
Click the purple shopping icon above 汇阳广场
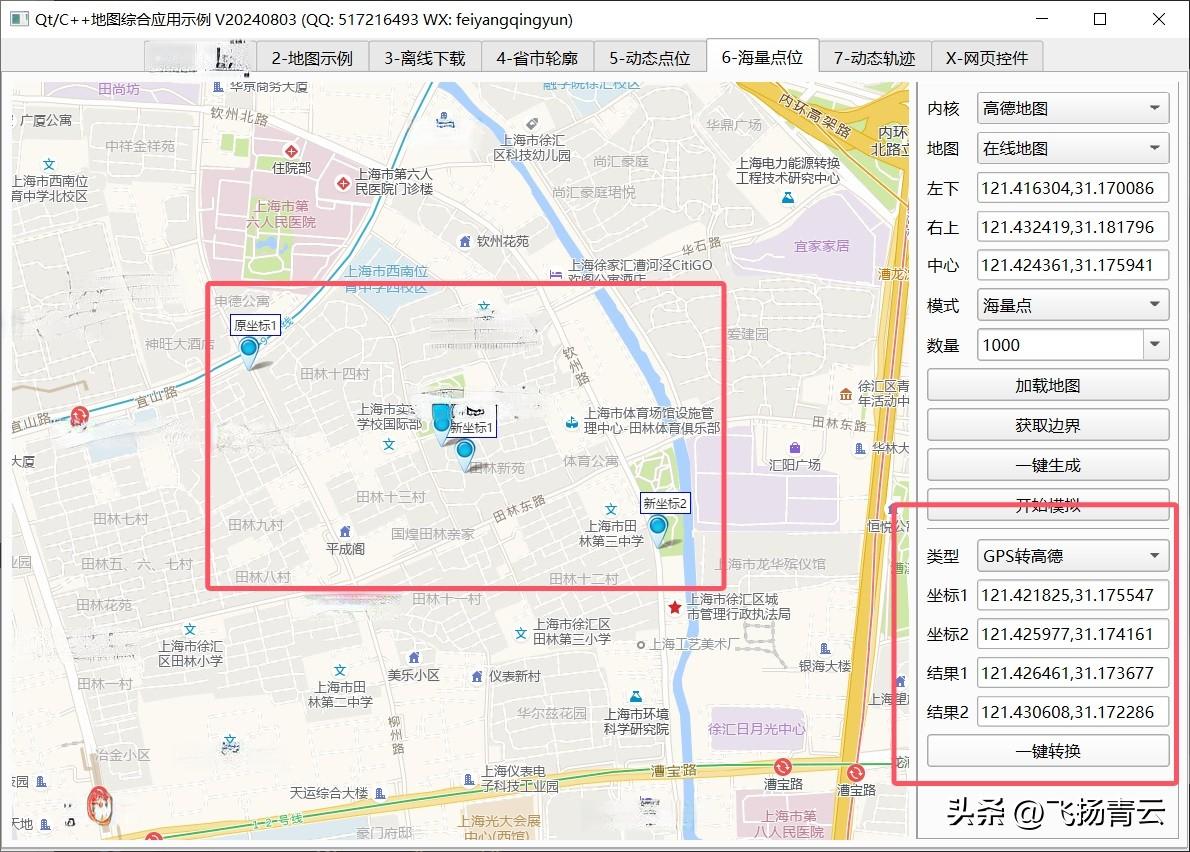794,447
